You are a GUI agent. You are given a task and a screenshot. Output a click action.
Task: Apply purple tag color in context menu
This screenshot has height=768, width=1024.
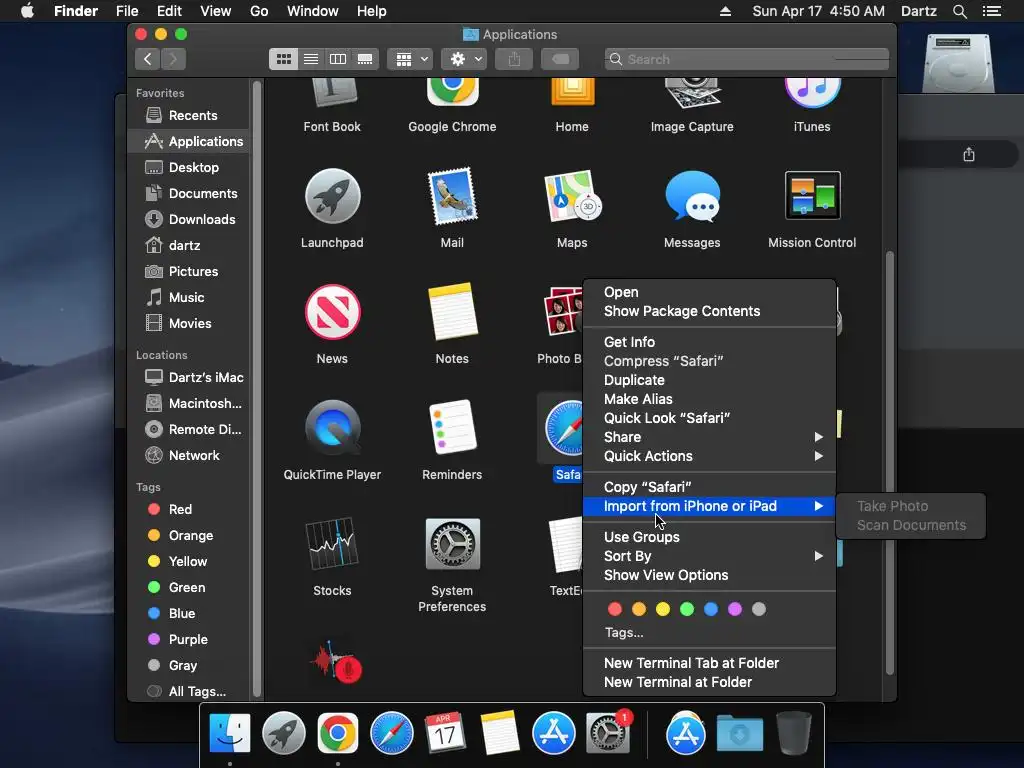pyautogui.click(x=735, y=609)
